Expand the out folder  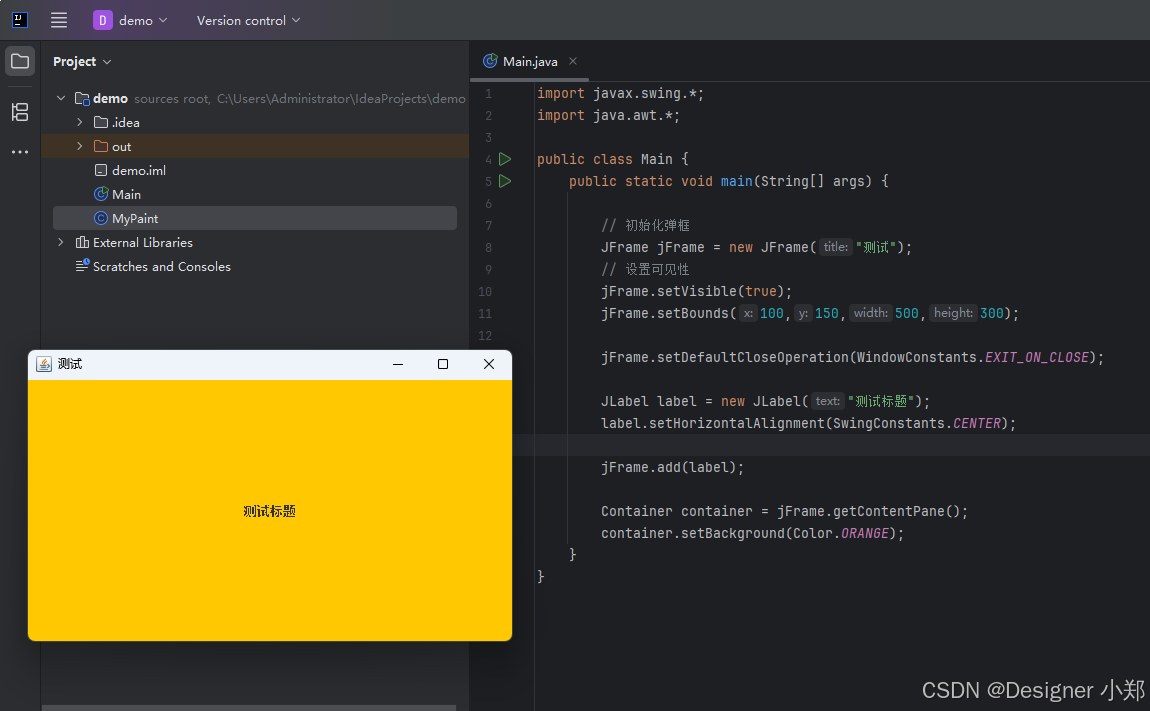[x=80, y=146]
